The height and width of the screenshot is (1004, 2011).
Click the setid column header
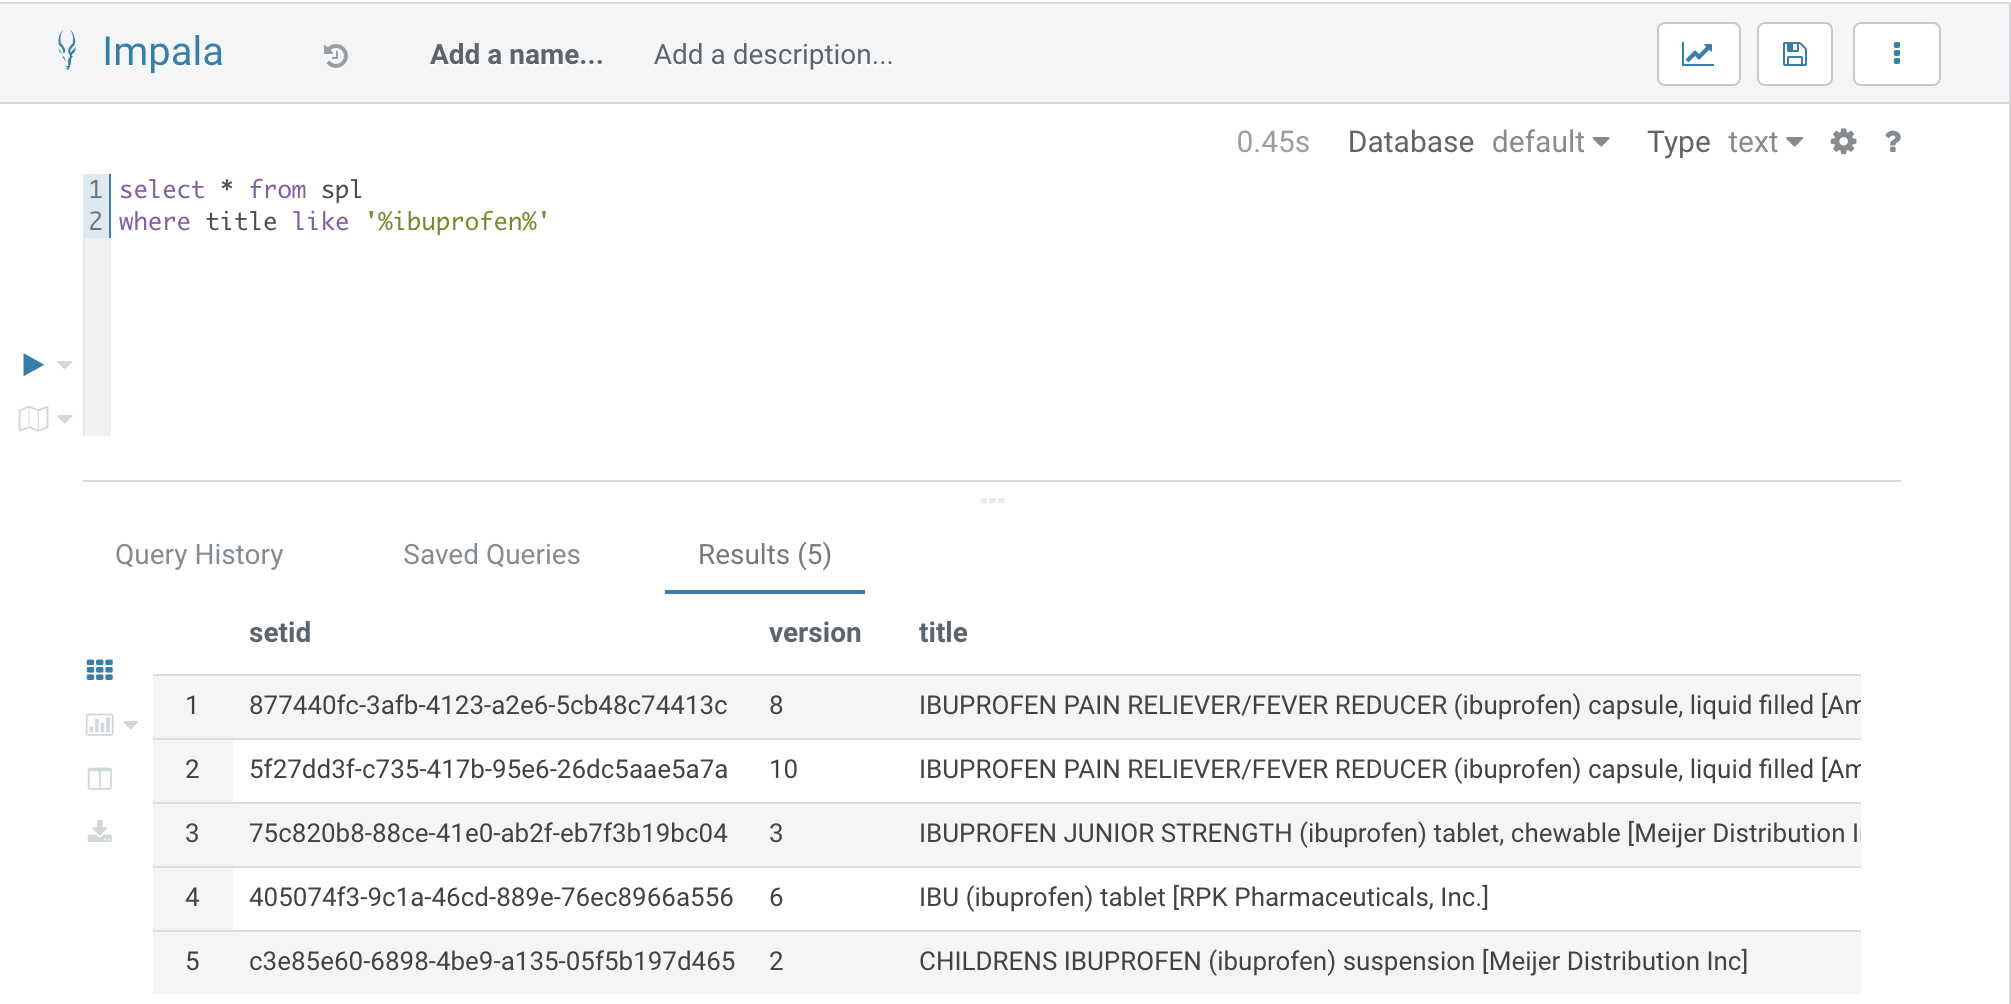coord(280,633)
